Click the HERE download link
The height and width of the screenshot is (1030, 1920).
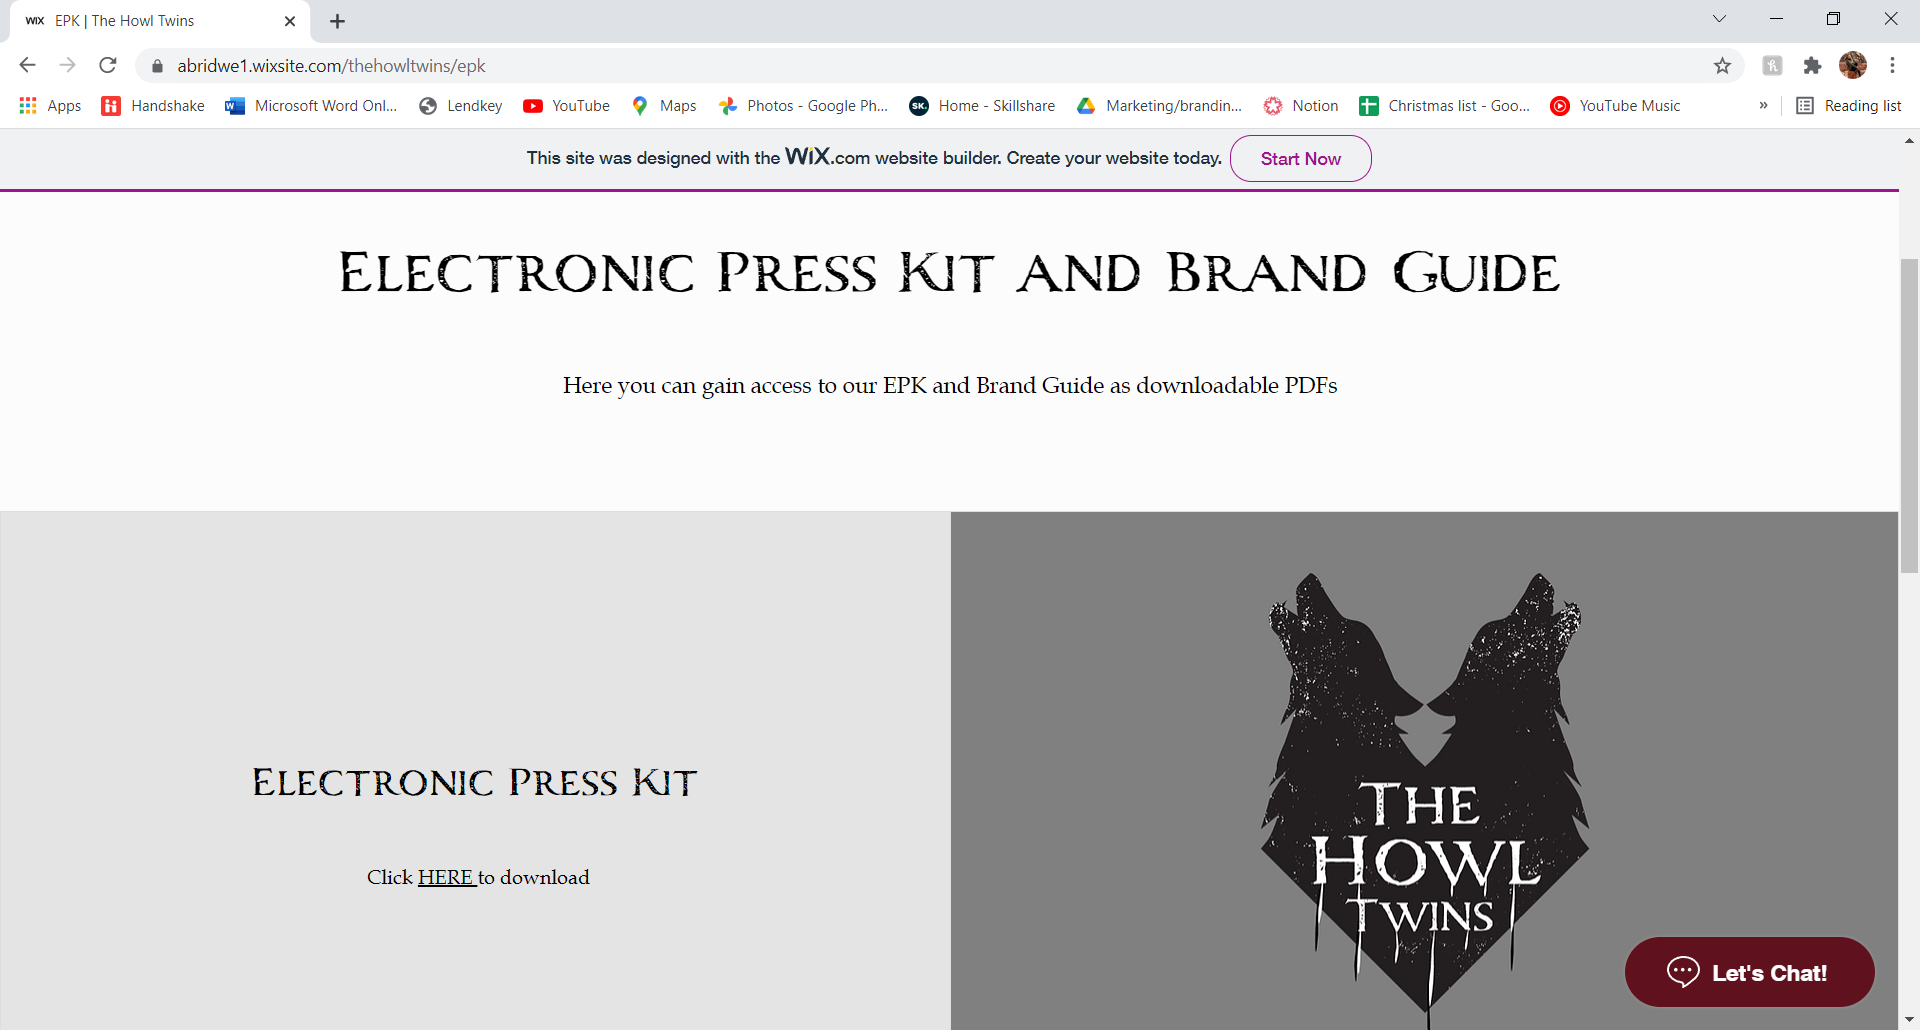[x=446, y=878]
